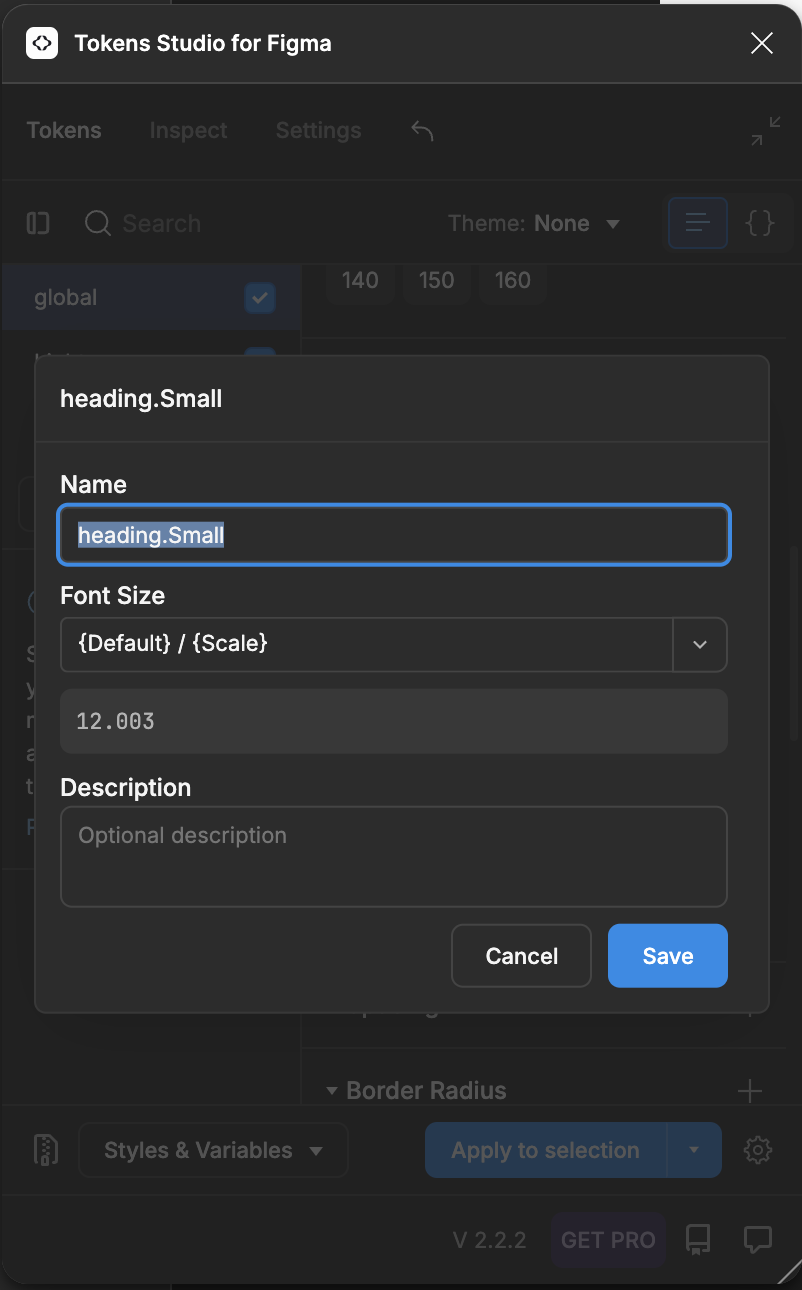Click the GET PRO button
Viewport: 802px width, 1290px height.
pos(608,1240)
